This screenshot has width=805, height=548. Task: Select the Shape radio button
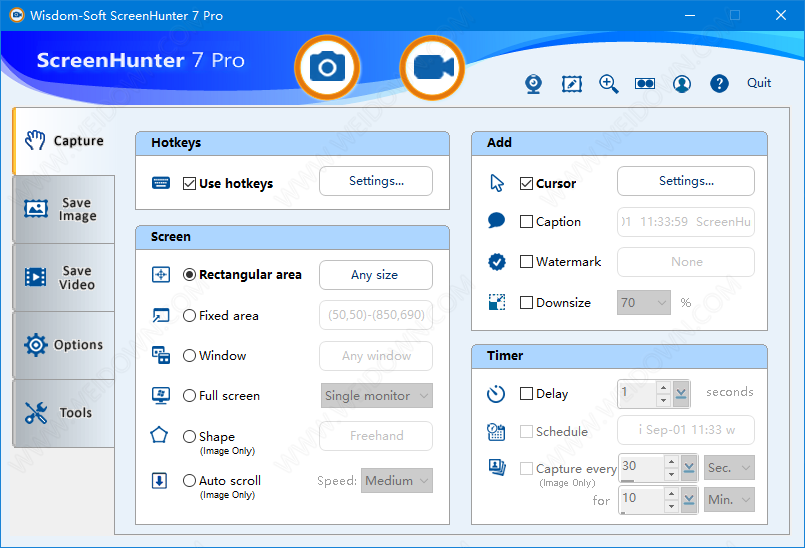[x=189, y=437]
